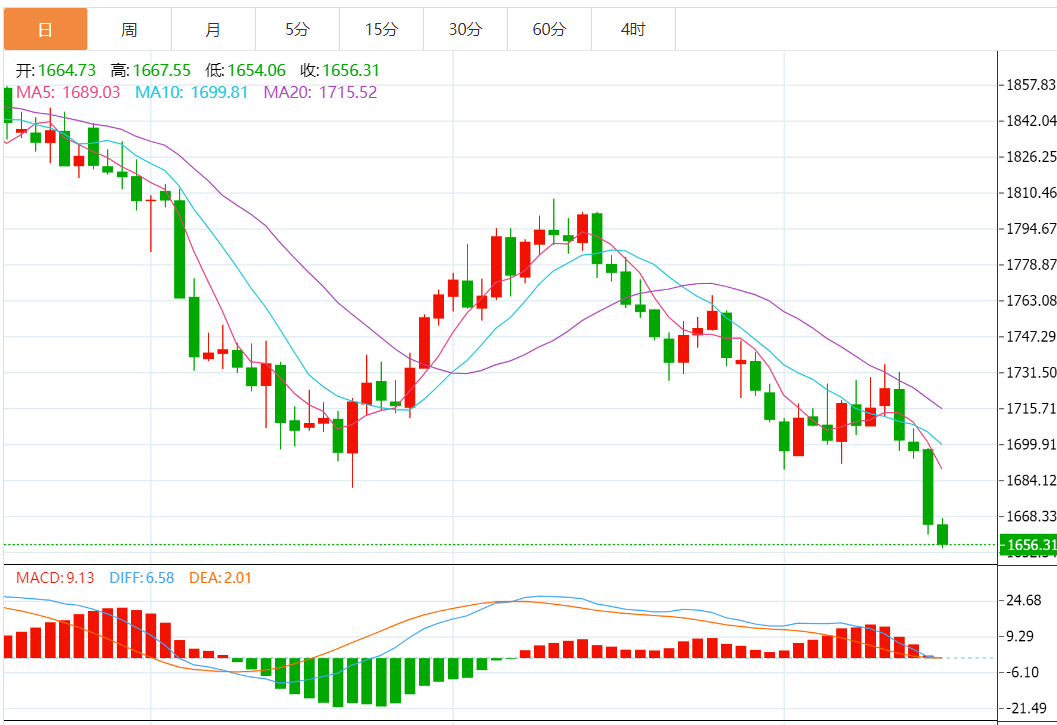This screenshot has width=1057, height=725.
Task: Click the 1794.67 price axis label
Action: pyautogui.click(x=1031, y=229)
